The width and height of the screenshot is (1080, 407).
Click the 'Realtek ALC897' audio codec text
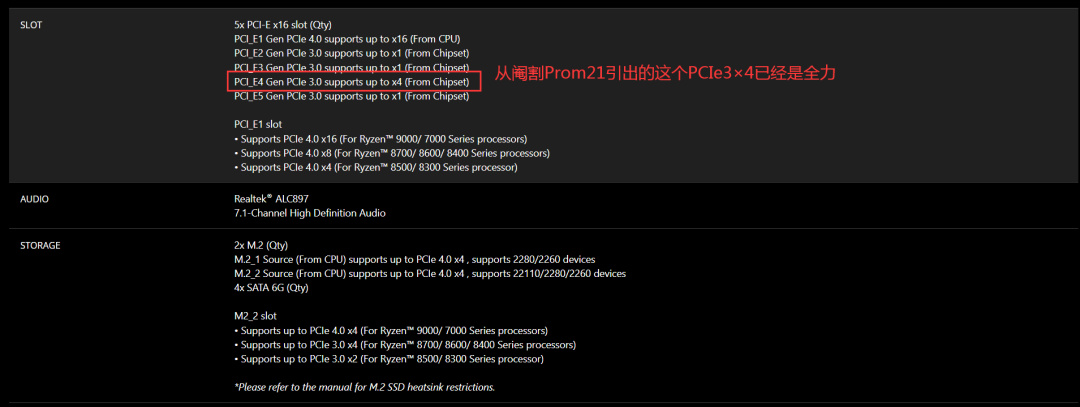click(x=271, y=199)
